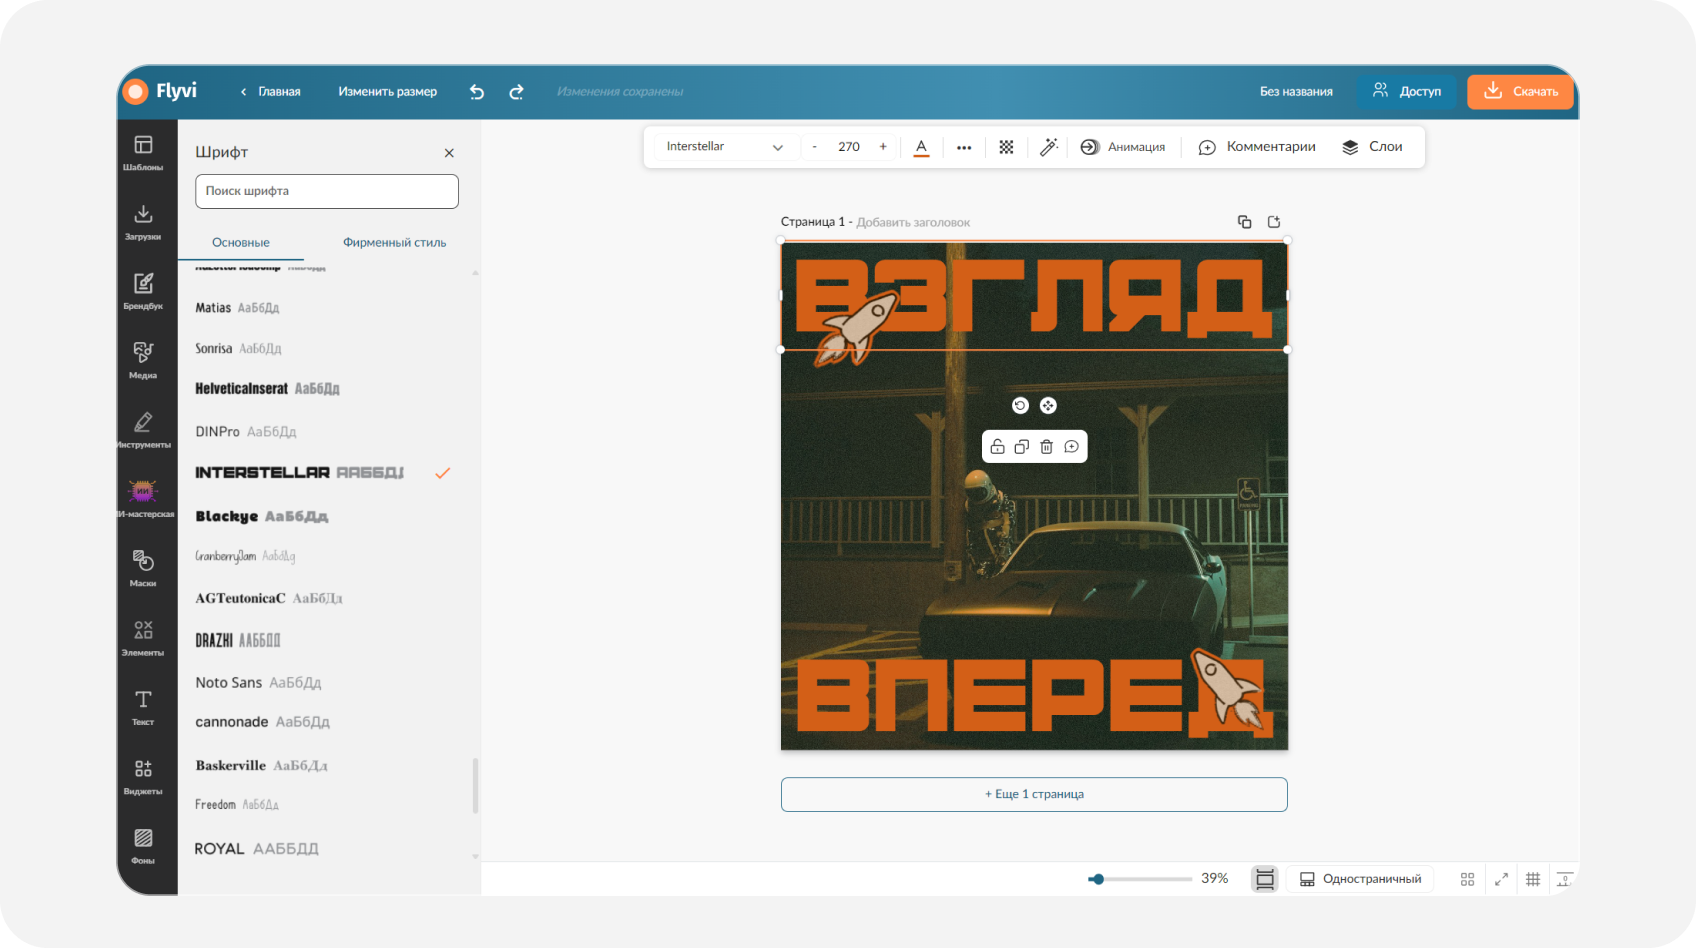1696x948 pixels.
Task: Click the magic wand effects icon
Action: pos(1048,147)
